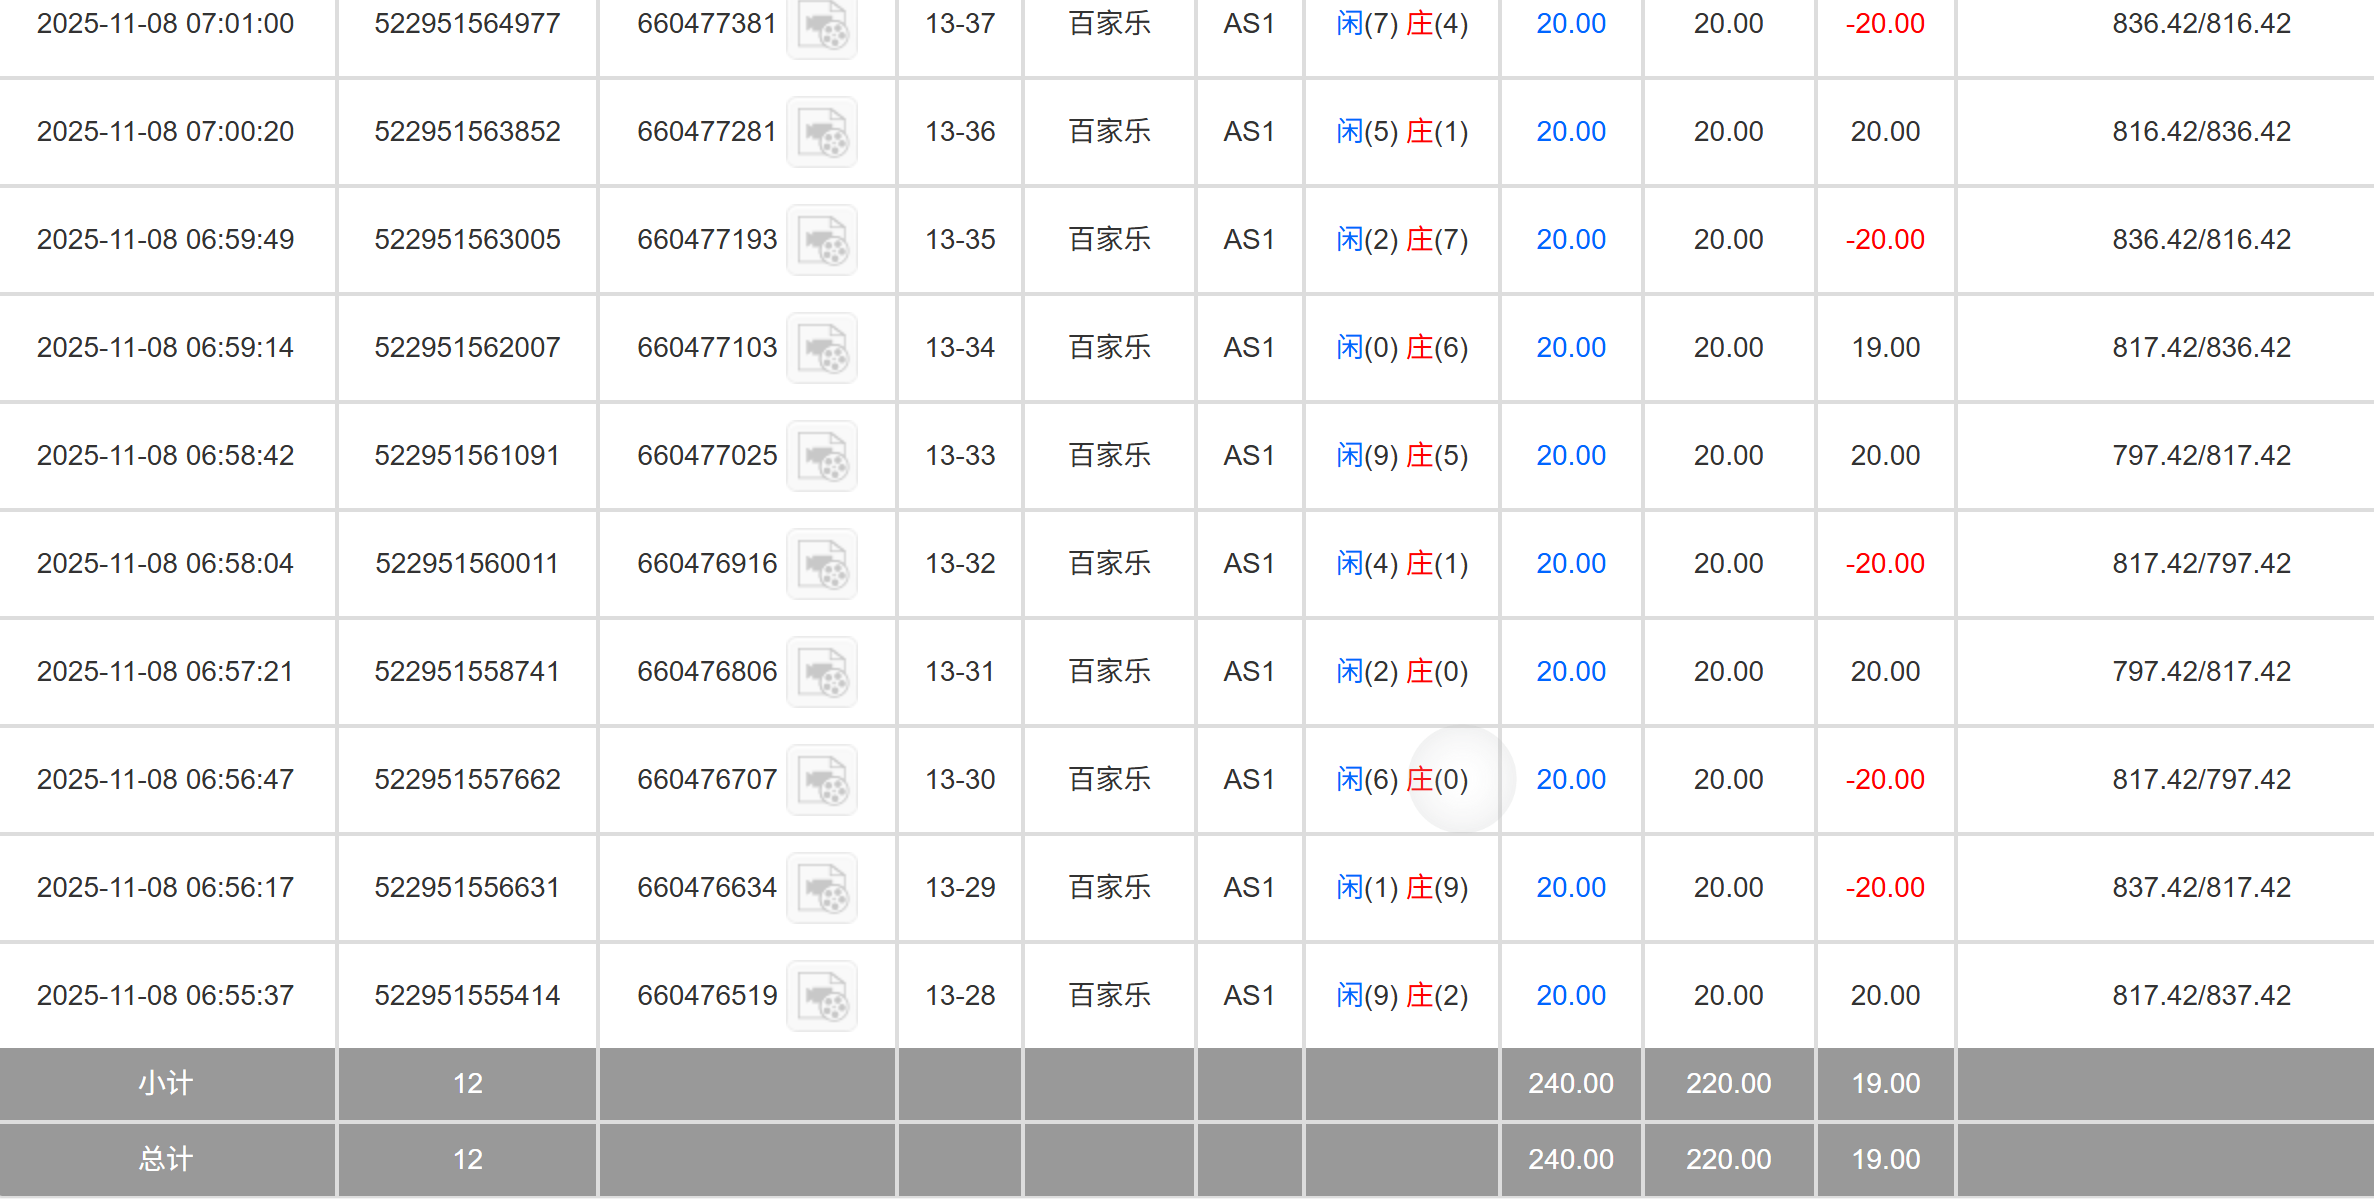Open blue 20.00 bet amount for round 13-37
2374x1199 pixels.
tap(1570, 24)
